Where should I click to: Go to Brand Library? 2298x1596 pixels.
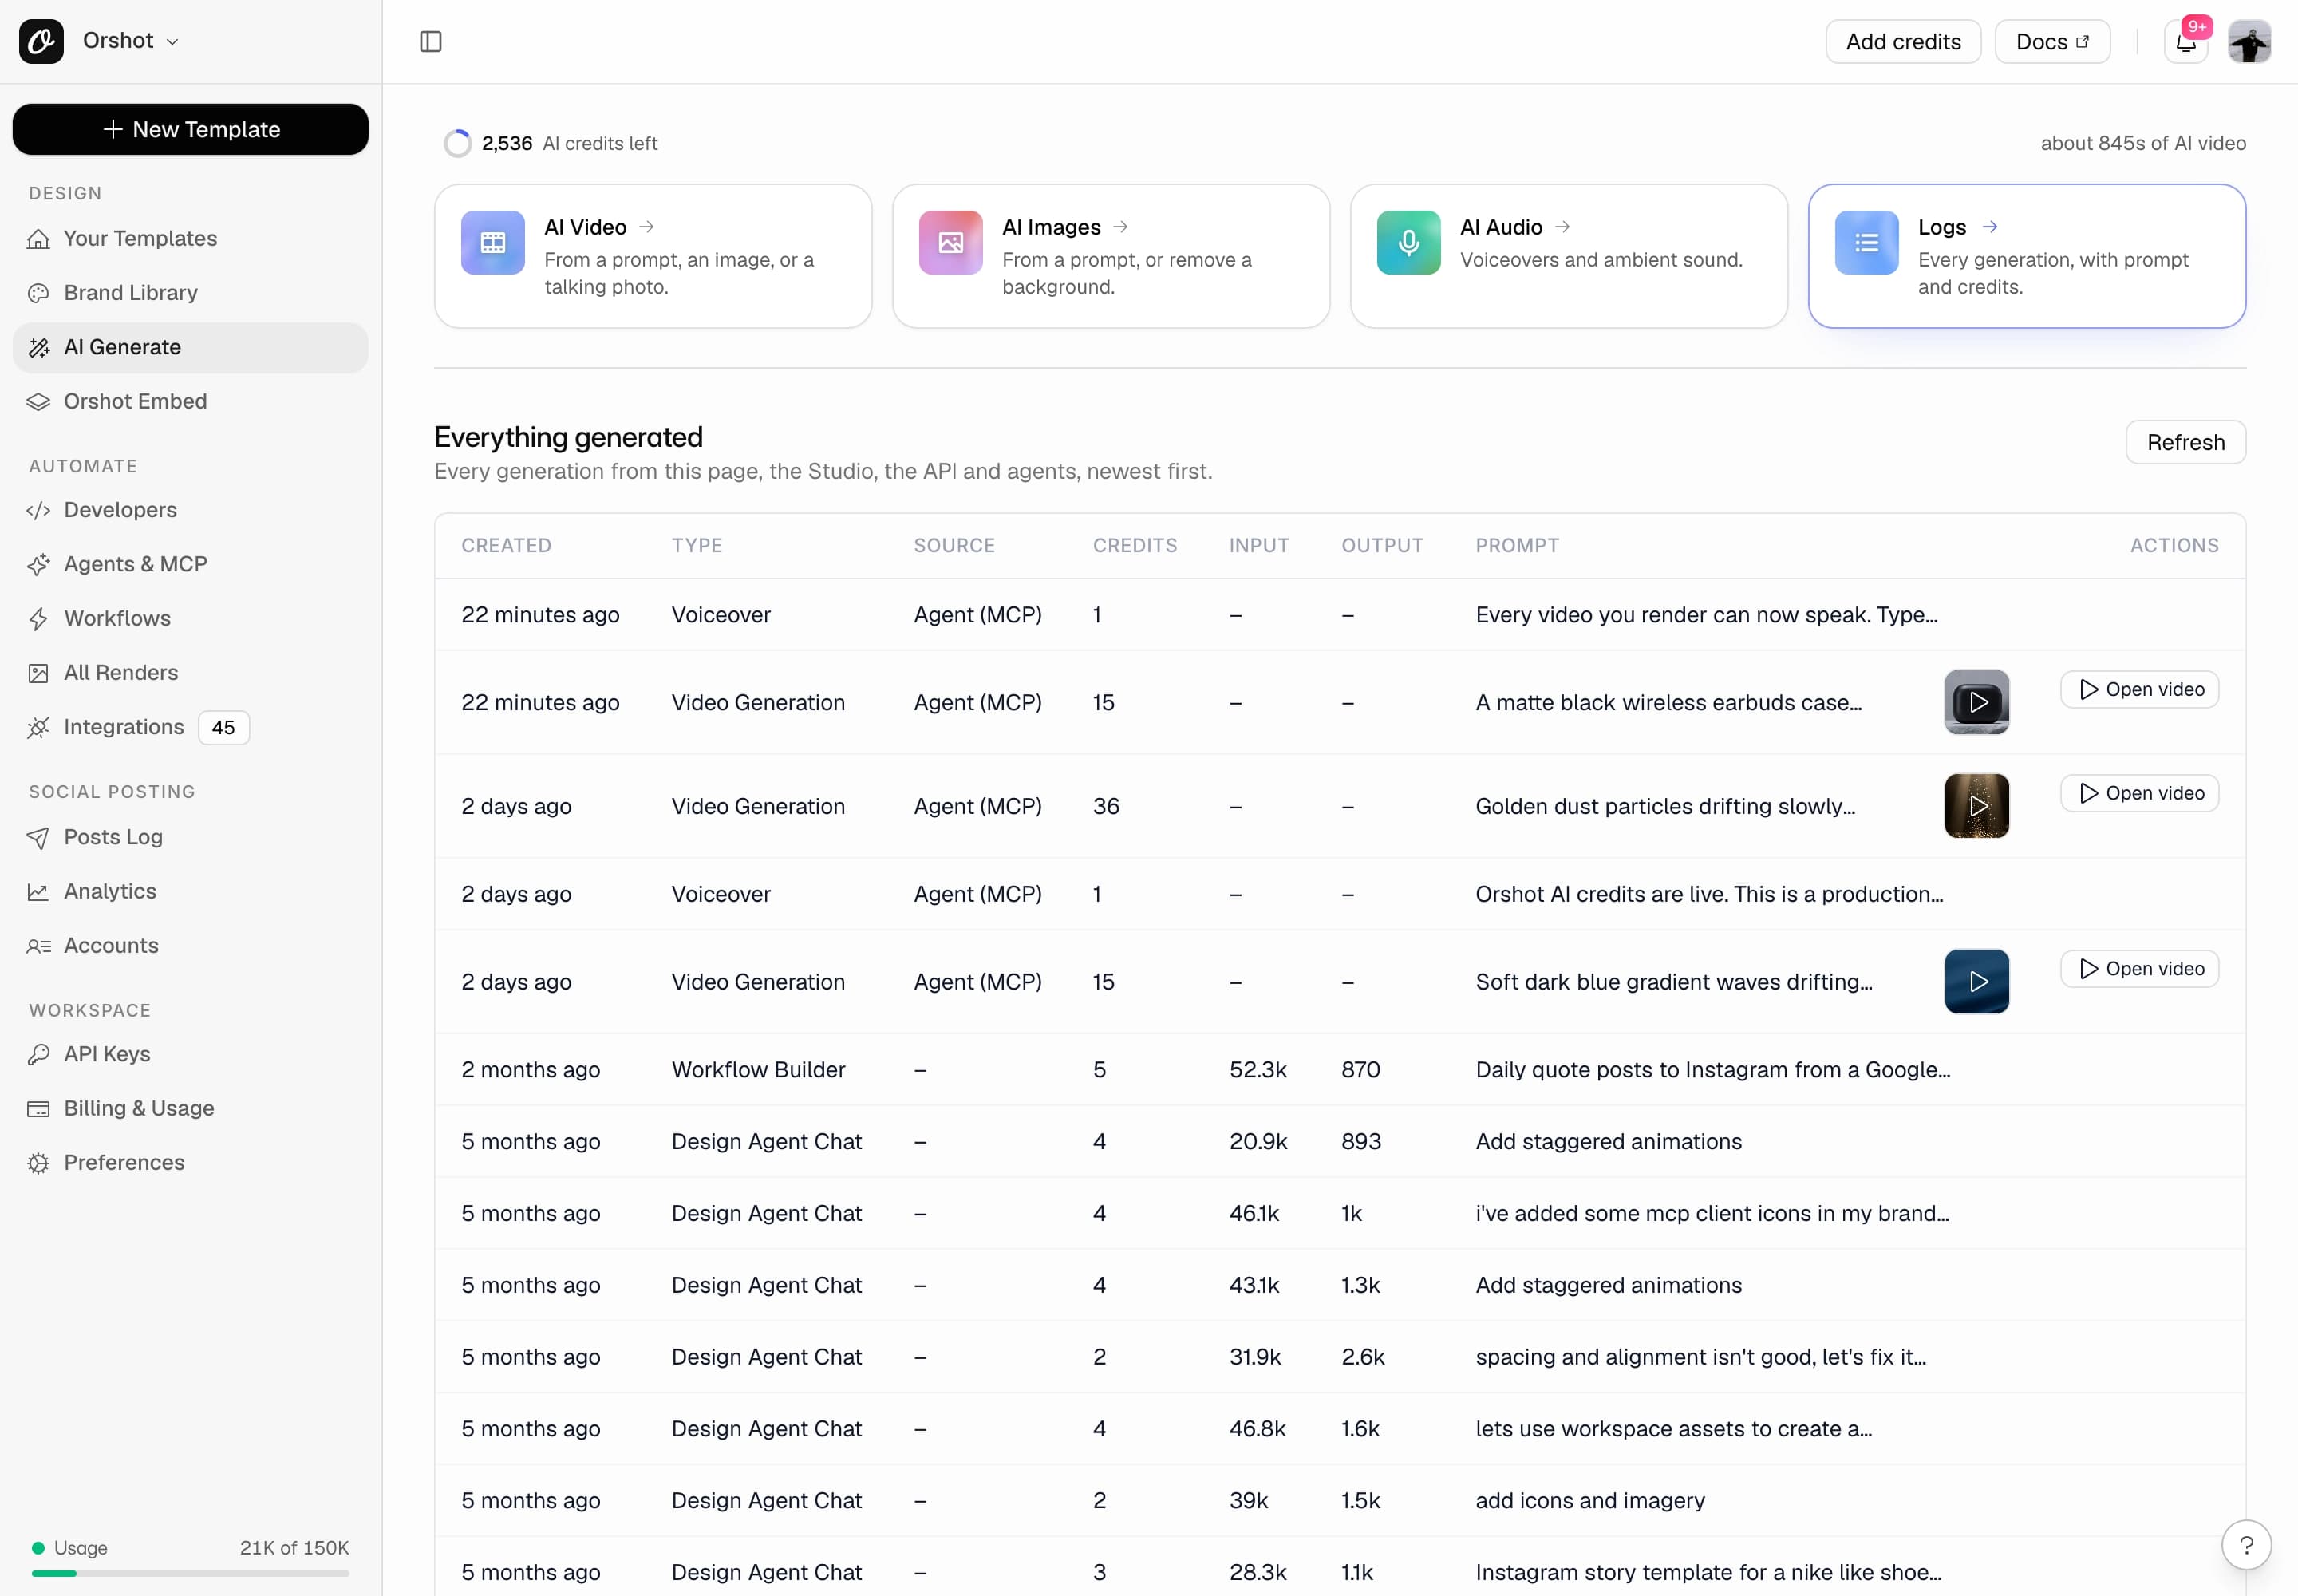[x=190, y=292]
